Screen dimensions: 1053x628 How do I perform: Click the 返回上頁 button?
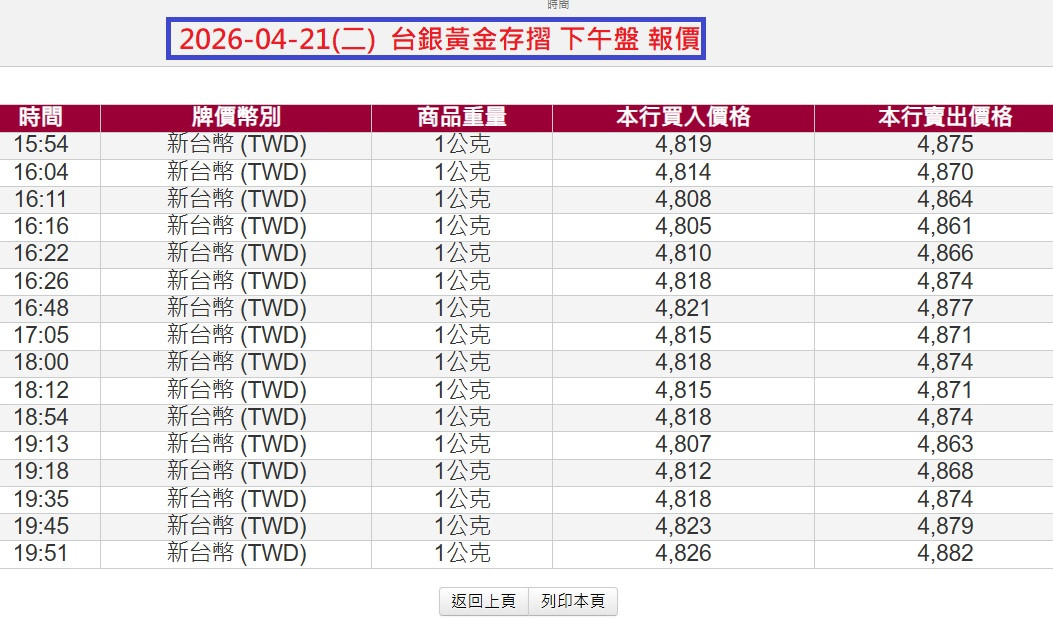pos(484,601)
